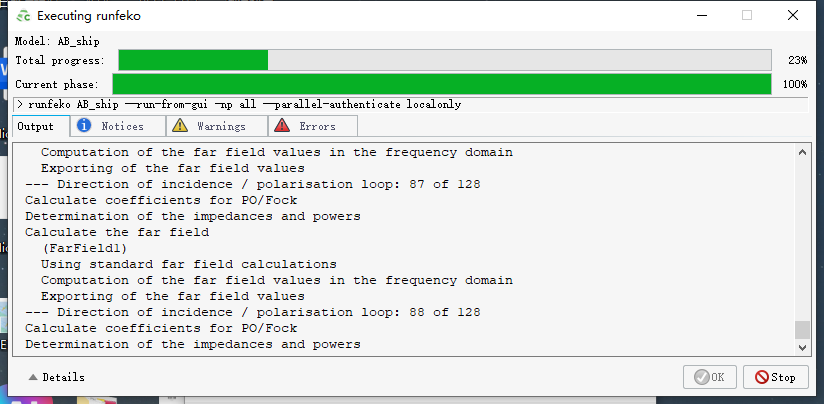Image resolution: width=824 pixels, height=404 pixels.
Task: Stop the runfeko execution
Action: point(776,377)
